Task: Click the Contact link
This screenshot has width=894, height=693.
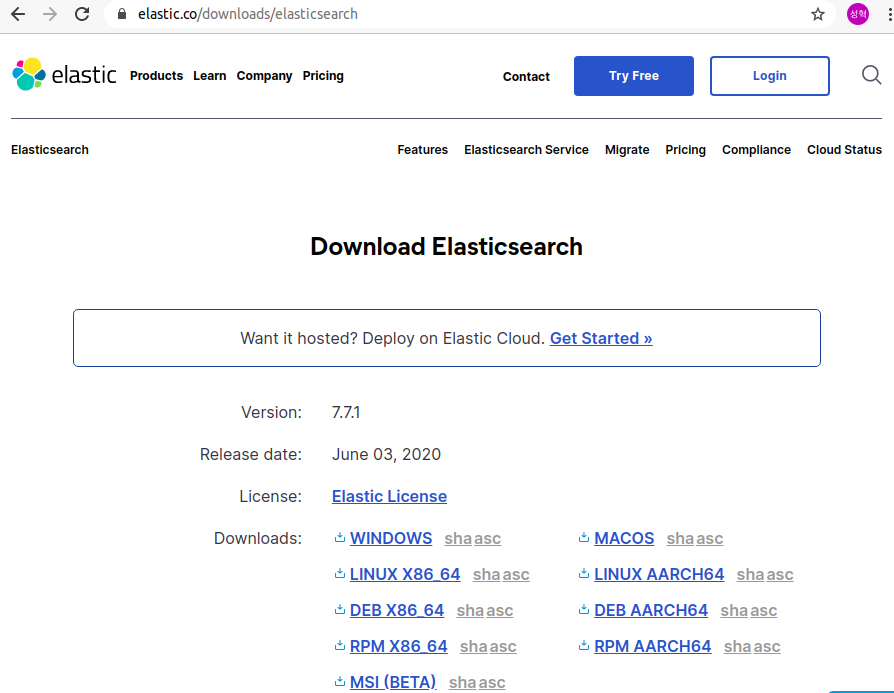Action: pos(526,76)
